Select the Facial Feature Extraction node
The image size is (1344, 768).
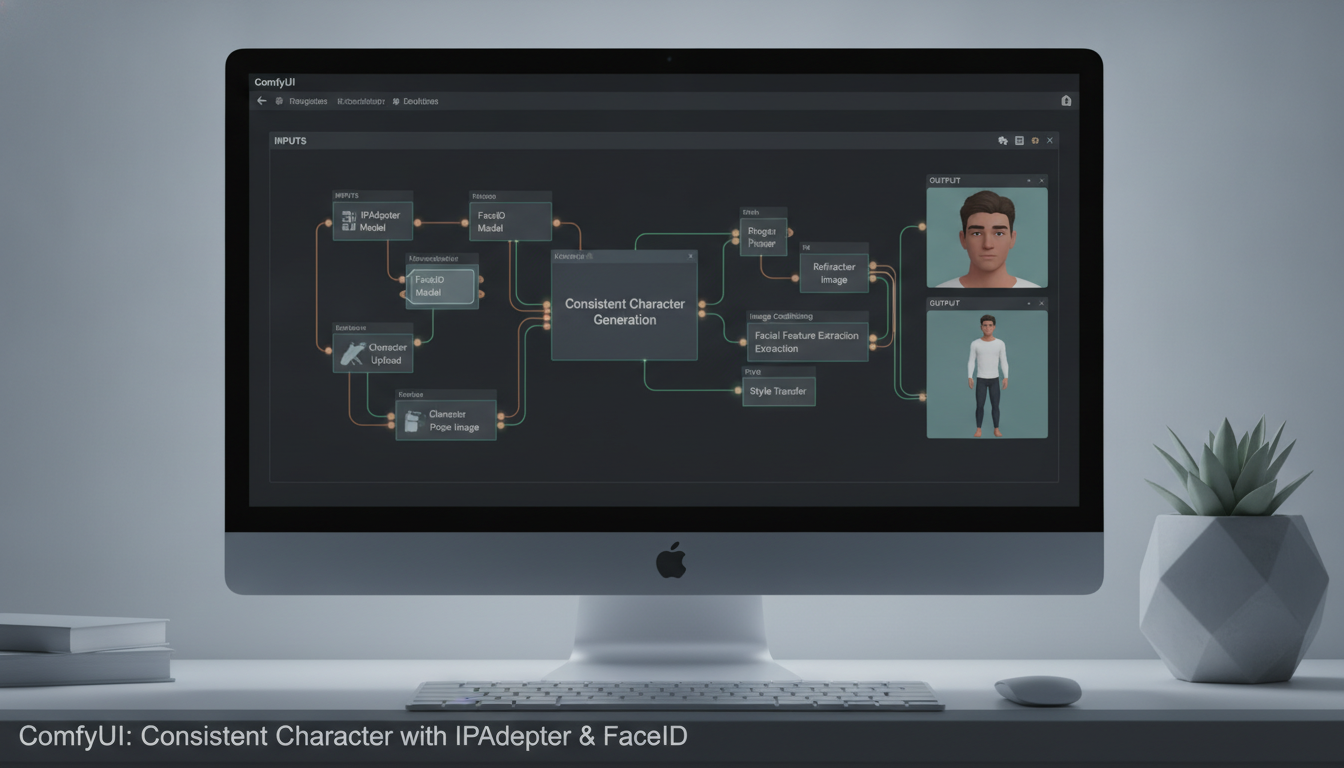(808, 342)
